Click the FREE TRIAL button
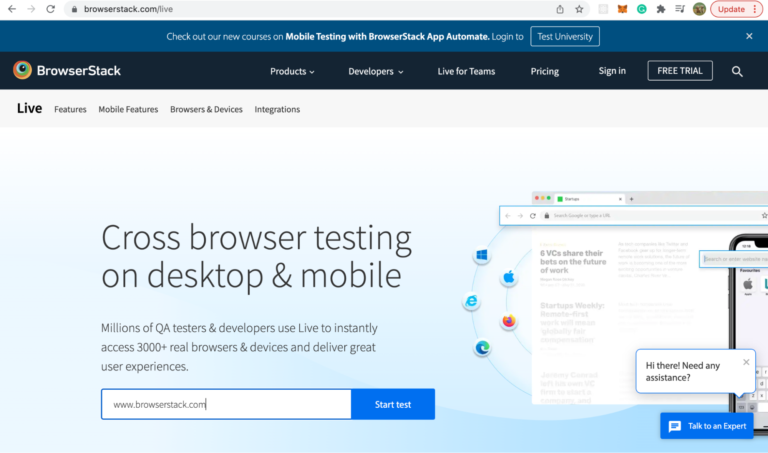The width and height of the screenshot is (768, 453). (680, 71)
